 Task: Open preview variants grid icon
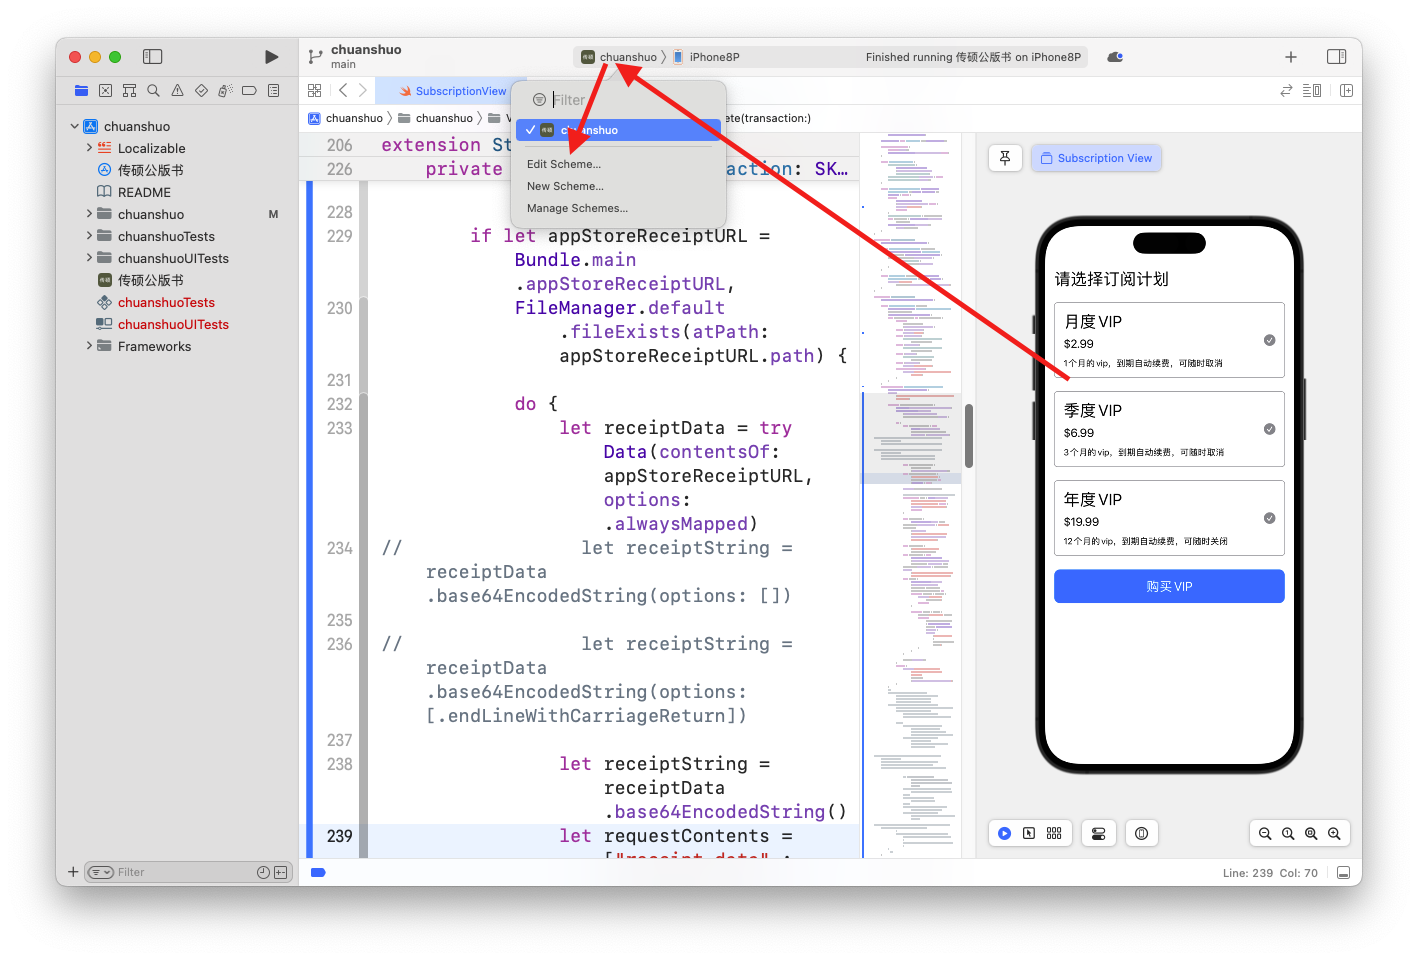1054,833
